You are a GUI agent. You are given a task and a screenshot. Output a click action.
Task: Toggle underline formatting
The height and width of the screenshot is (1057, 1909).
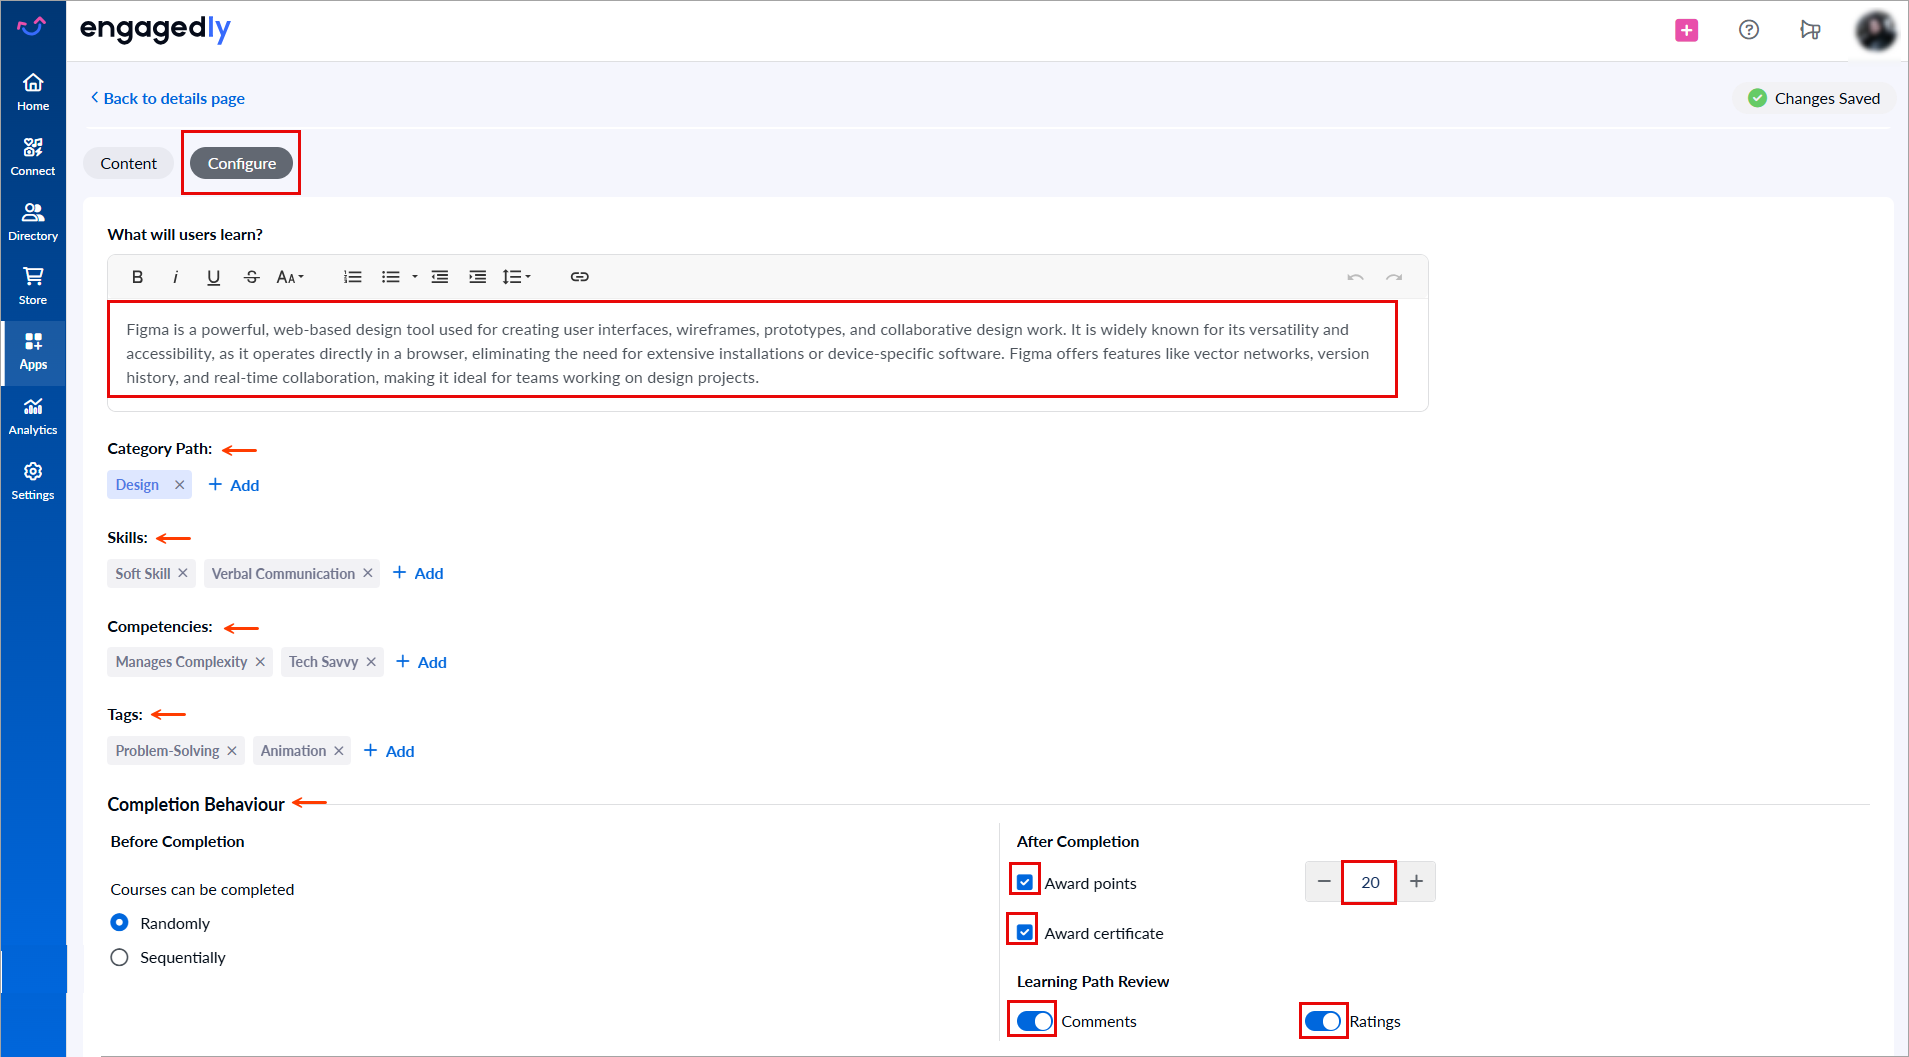pos(213,277)
